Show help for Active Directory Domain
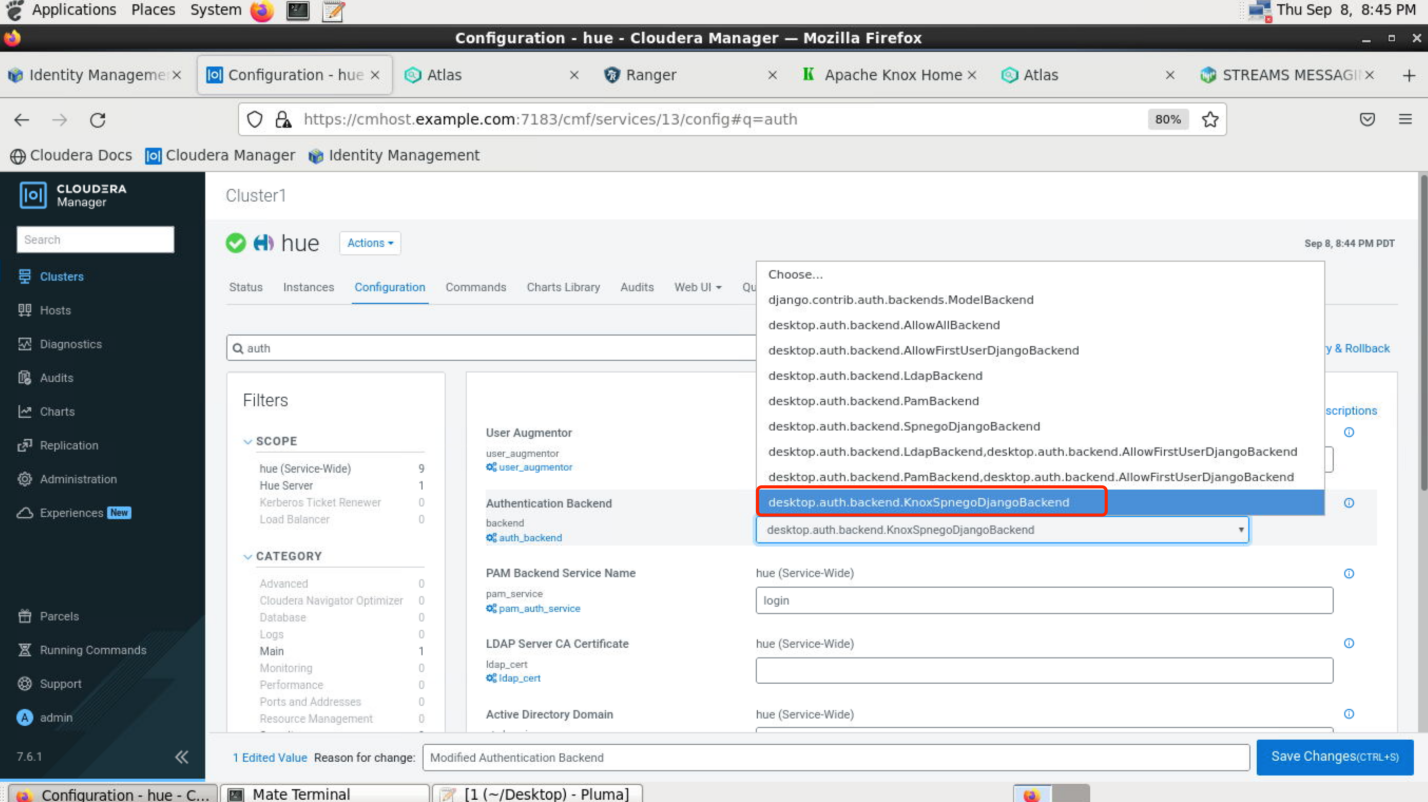 [1349, 714]
